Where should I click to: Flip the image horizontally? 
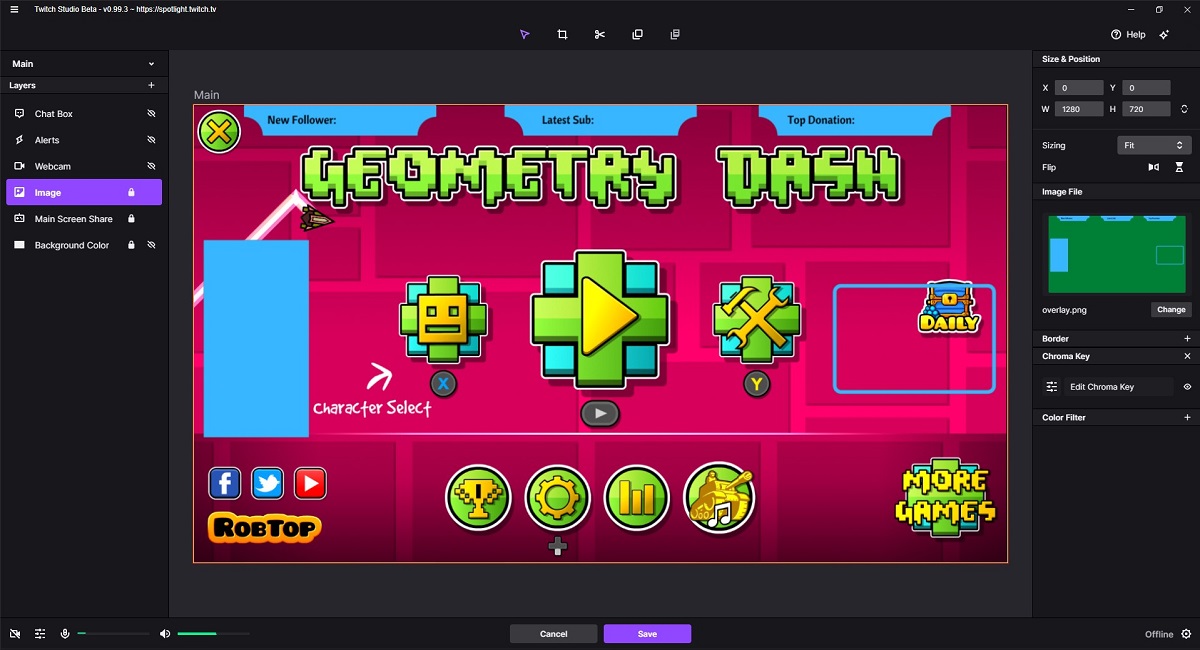coord(1154,167)
